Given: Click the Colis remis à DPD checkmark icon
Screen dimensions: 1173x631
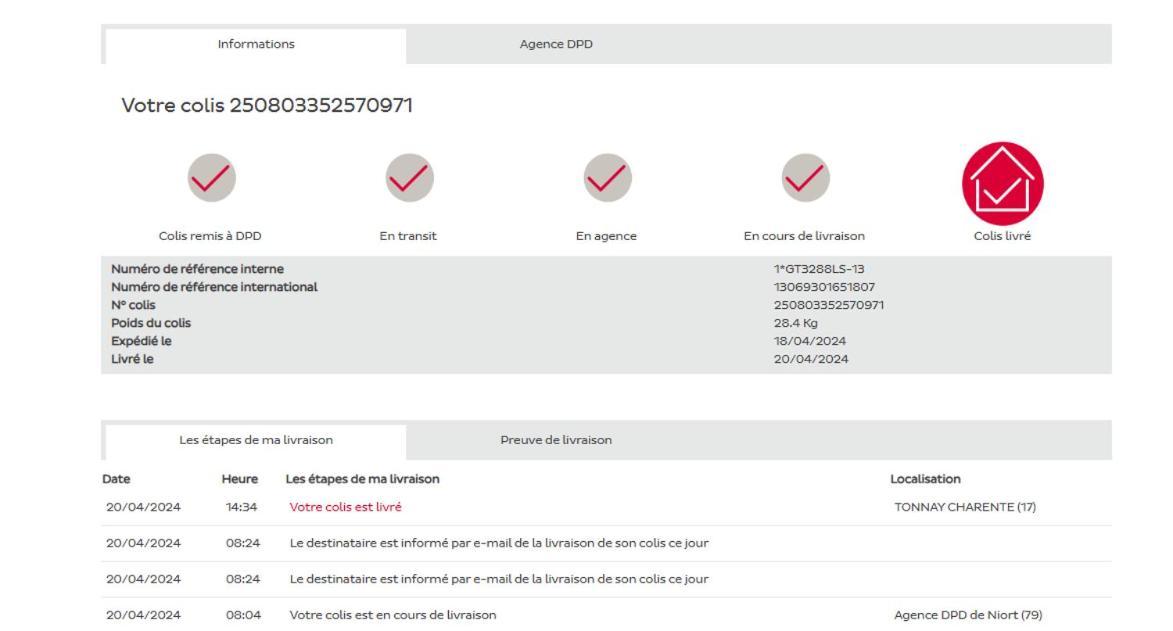Looking at the screenshot, I should pos(211,178).
